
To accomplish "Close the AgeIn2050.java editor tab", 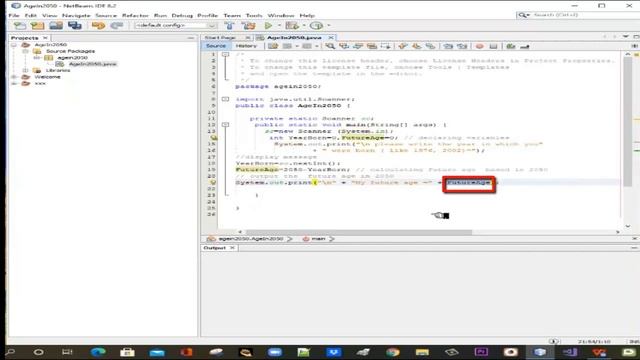I will pyautogui.click(x=331, y=38).
